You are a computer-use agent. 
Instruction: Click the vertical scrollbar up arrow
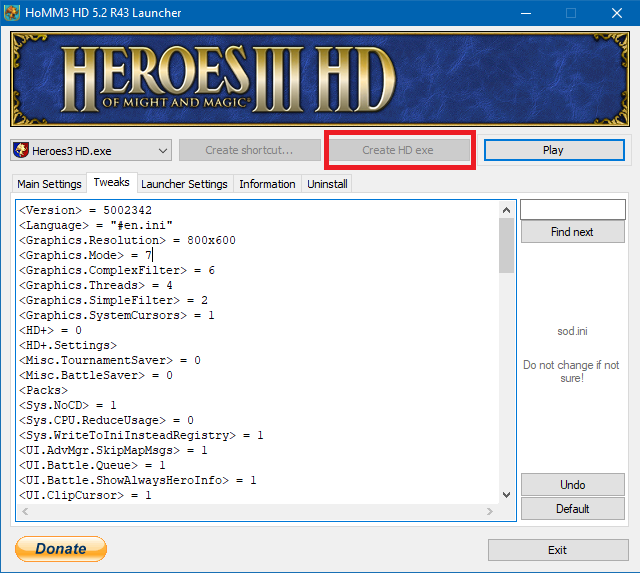(x=507, y=210)
